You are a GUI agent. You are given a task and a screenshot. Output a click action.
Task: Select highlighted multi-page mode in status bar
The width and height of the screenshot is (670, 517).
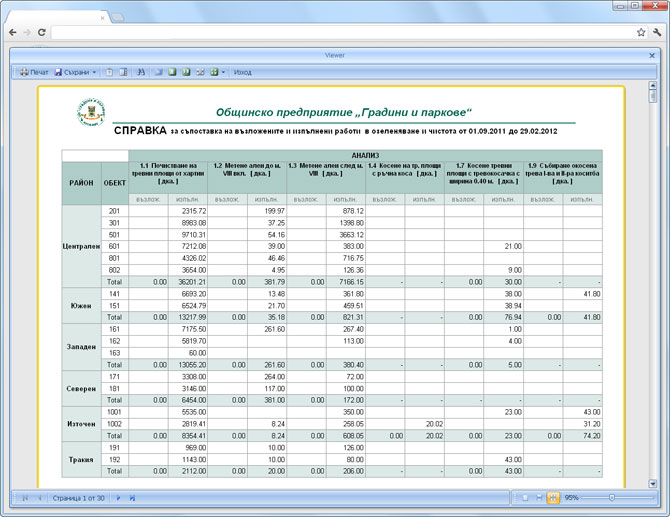(x=553, y=498)
